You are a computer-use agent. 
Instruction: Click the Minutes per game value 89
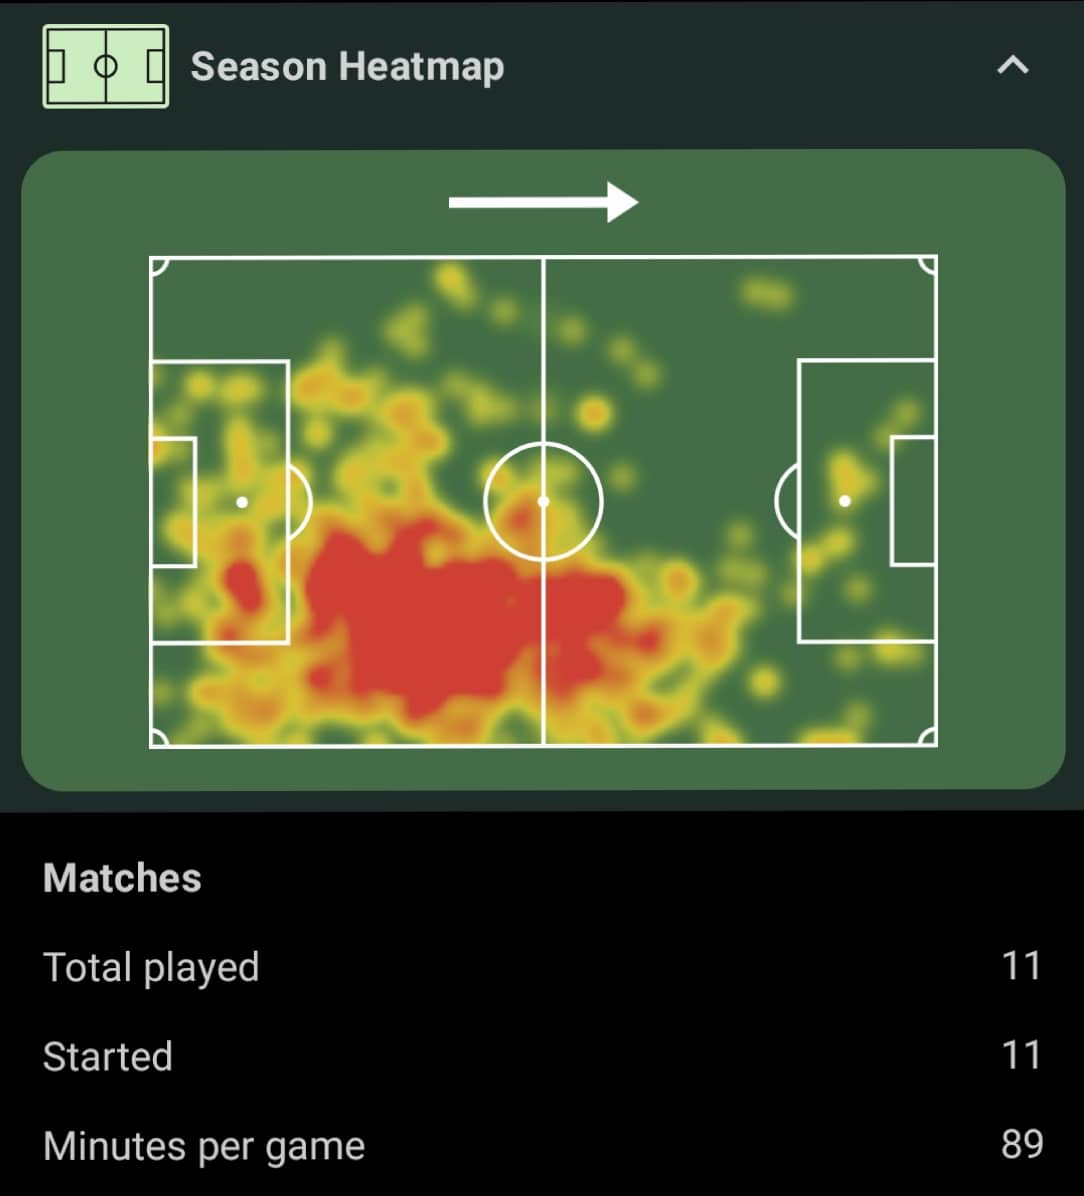coord(1022,1144)
